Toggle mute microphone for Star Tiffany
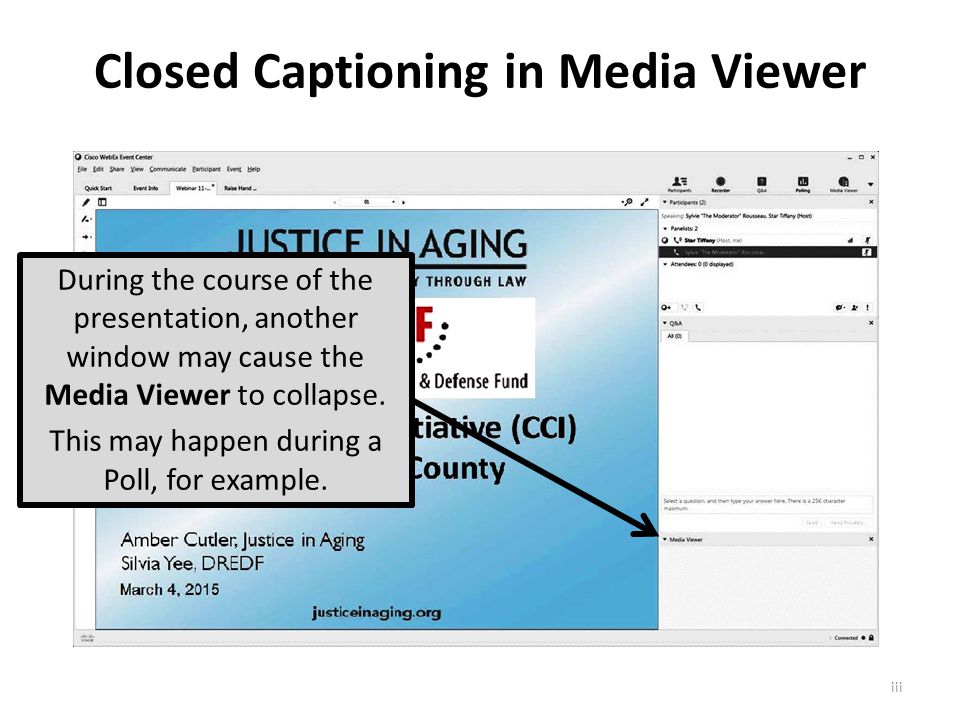The image size is (960, 720). (867, 240)
